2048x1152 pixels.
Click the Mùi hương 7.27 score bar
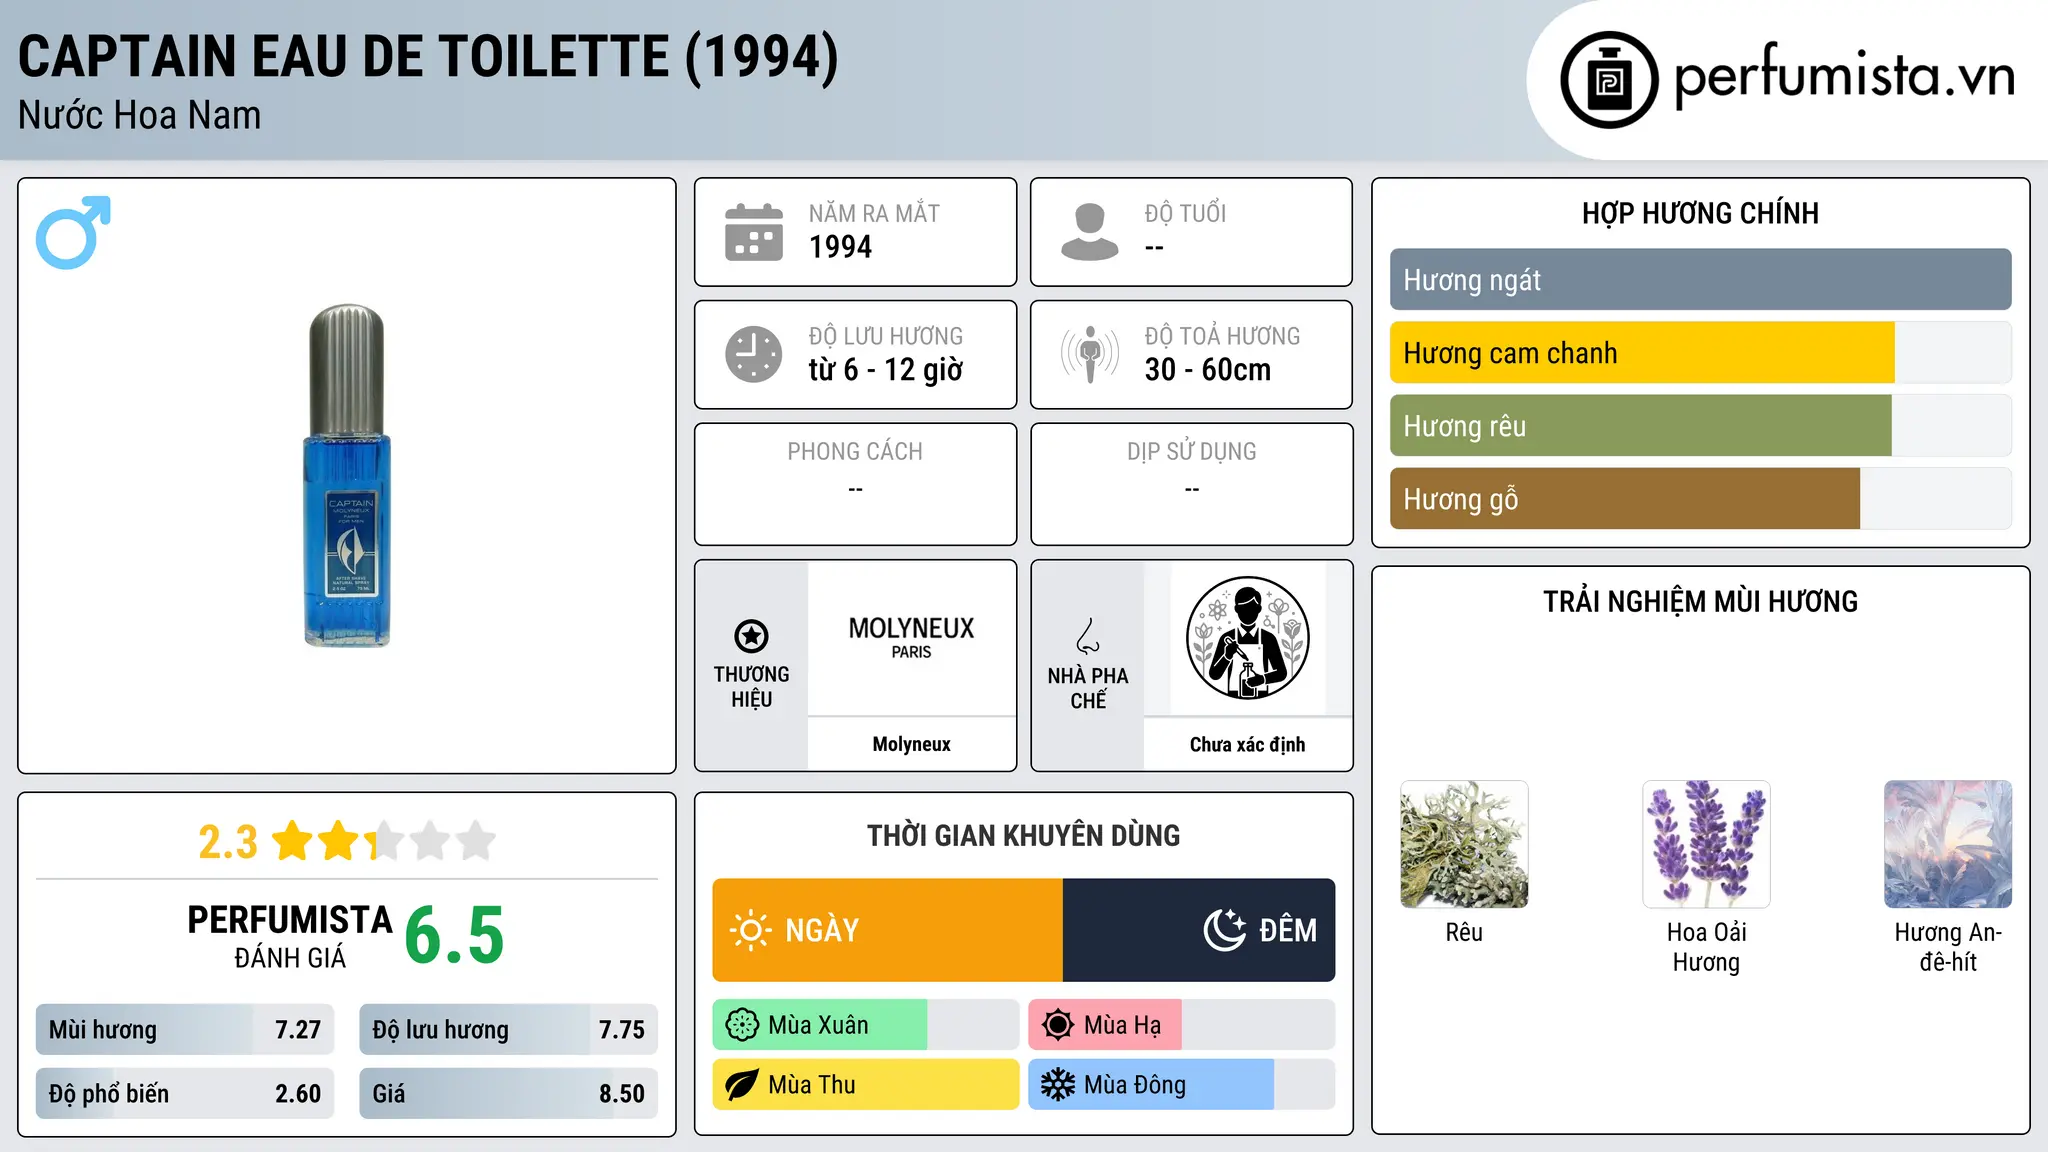(x=185, y=1030)
